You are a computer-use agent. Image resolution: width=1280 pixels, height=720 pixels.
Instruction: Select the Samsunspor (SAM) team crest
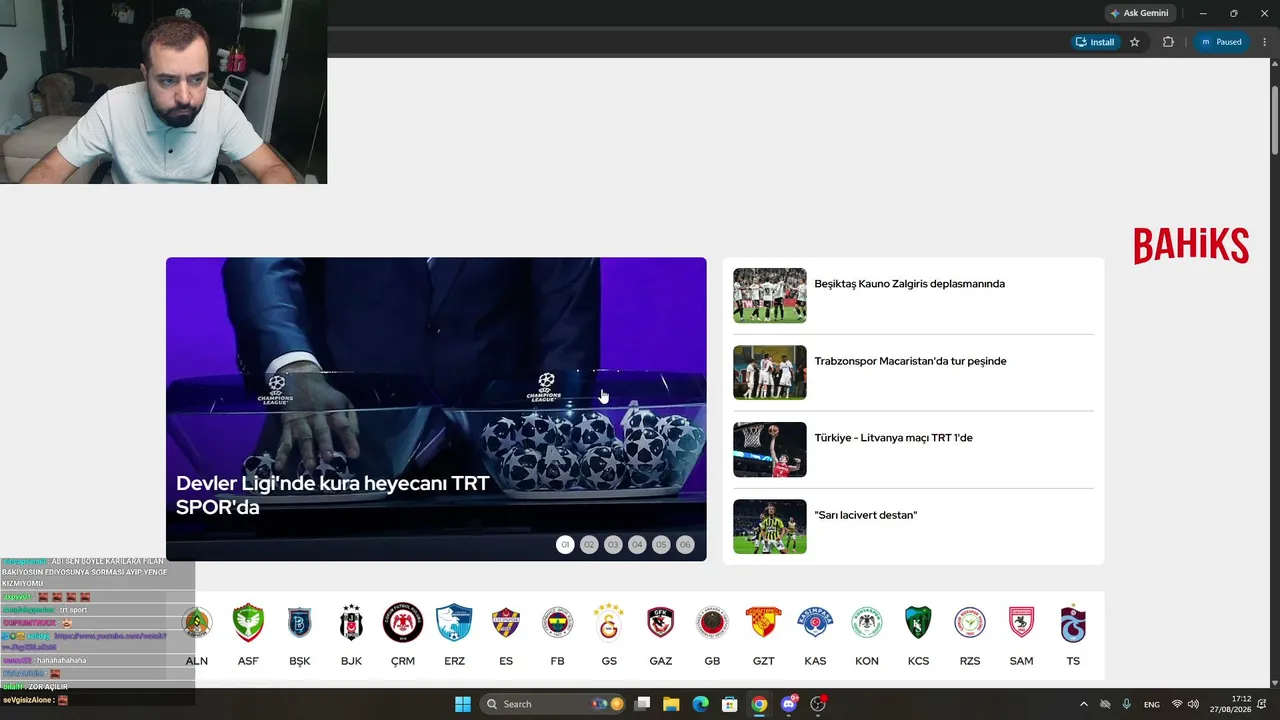(1021, 623)
